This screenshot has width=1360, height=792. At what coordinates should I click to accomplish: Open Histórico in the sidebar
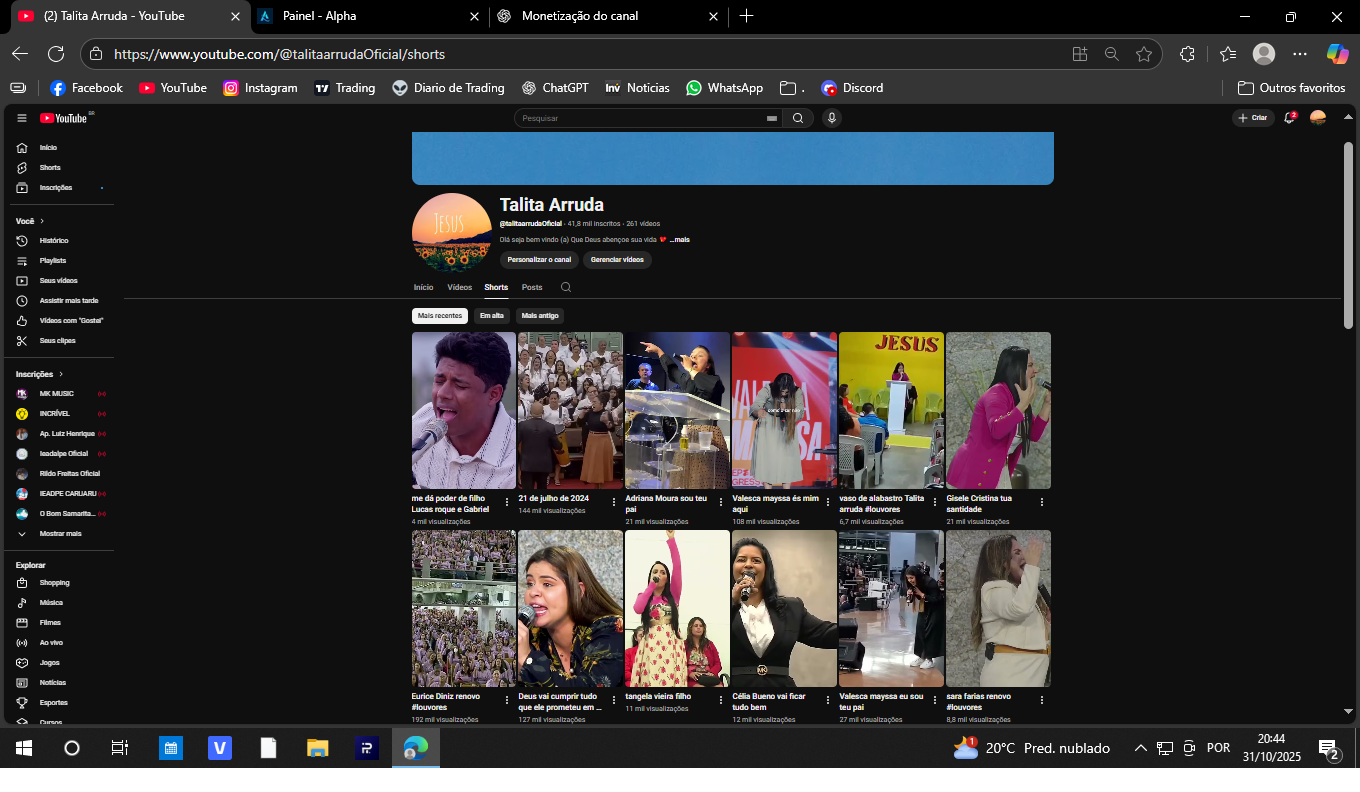pos(54,241)
